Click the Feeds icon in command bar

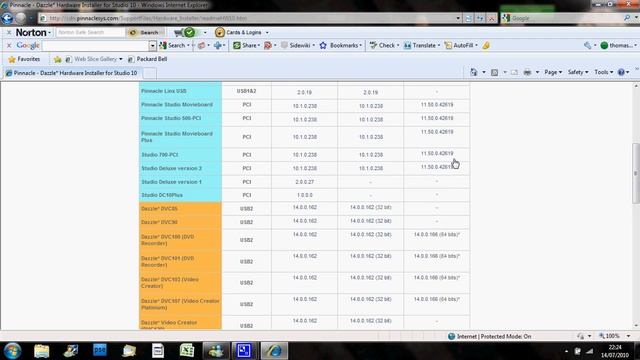tap(494, 72)
